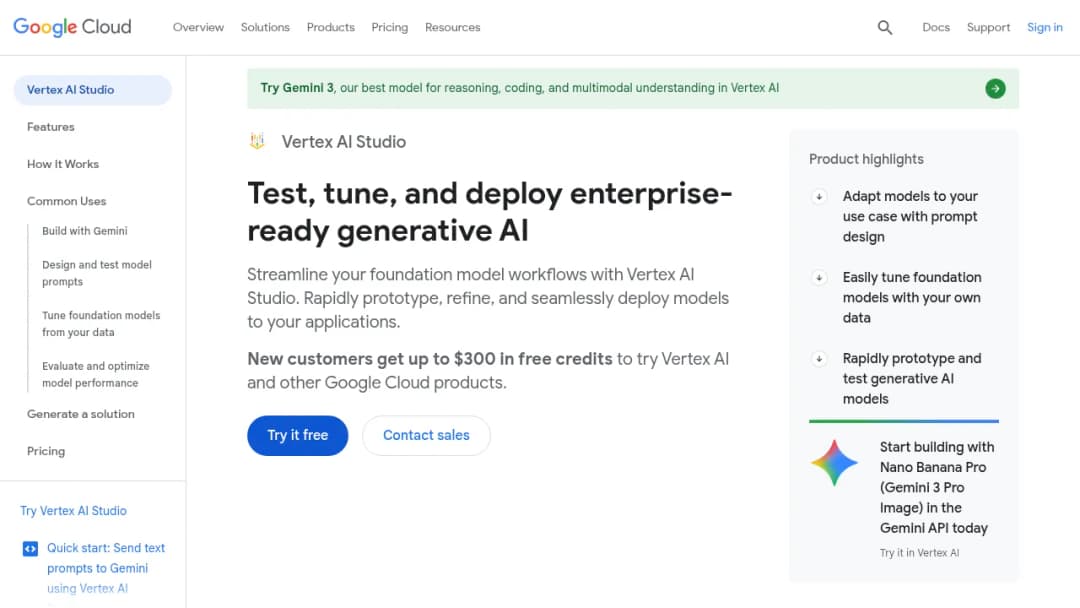
Task: Open the Pricing item in top navigation
Action: pos(390,28)
